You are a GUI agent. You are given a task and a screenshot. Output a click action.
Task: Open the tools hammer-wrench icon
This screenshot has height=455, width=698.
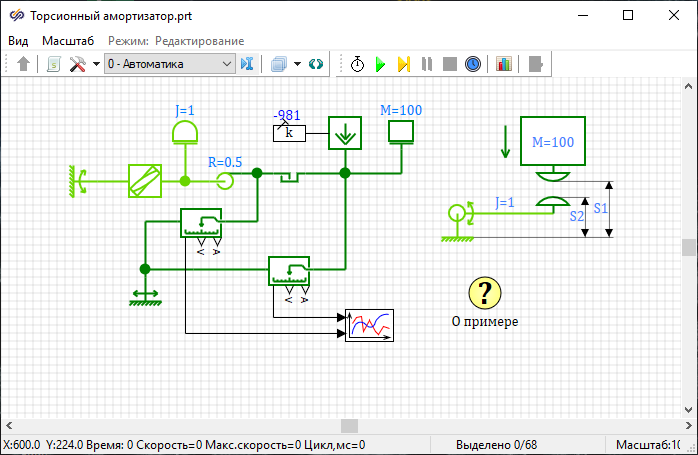[77, 64]
